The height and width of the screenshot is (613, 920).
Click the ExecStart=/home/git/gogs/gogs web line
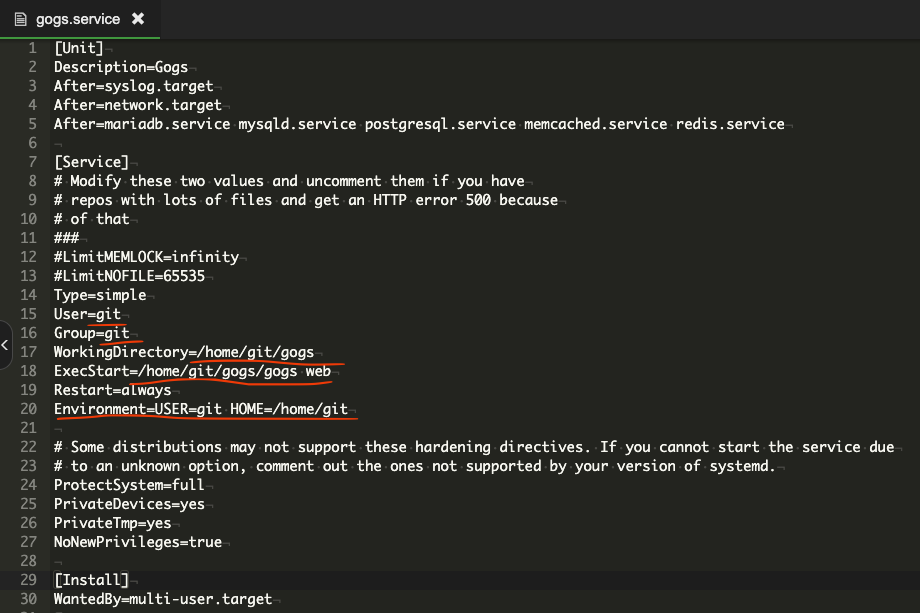click(x=192, y=371)
